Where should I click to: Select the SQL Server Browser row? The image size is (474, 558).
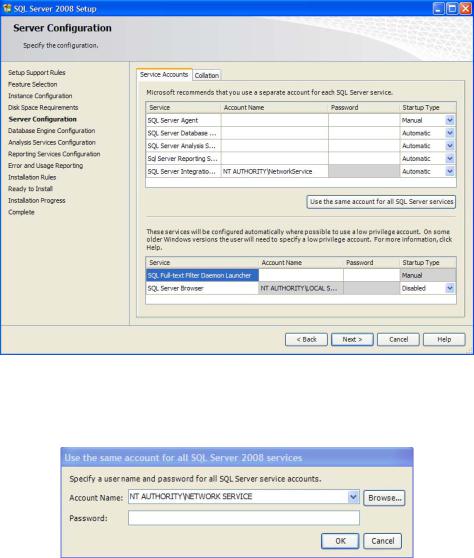[202, 288]
